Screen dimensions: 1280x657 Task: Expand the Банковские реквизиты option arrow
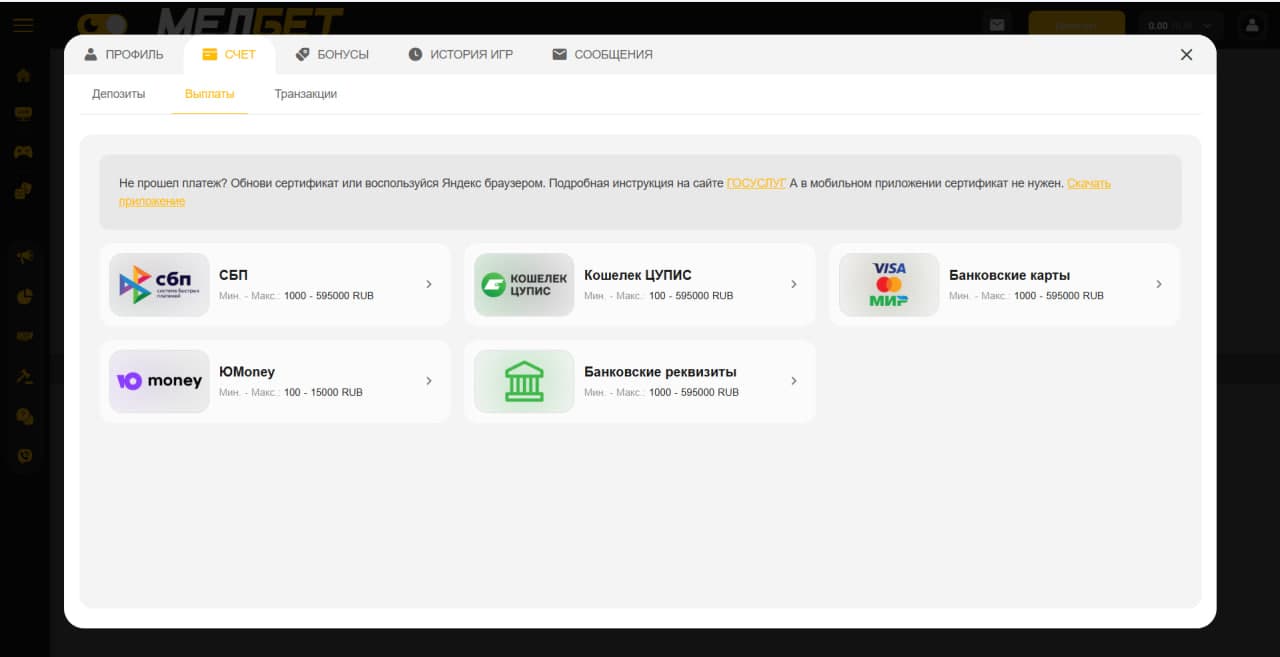pos(794,381)
